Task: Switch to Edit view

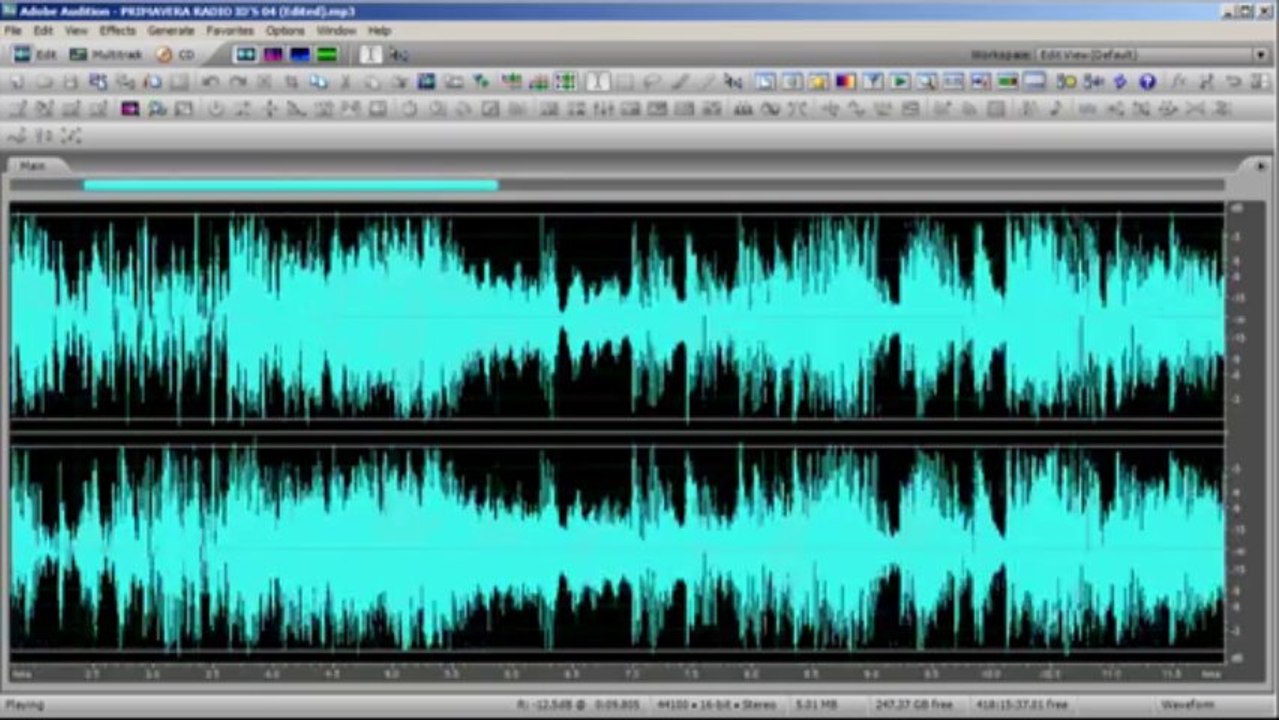Action: click(35, 55)
